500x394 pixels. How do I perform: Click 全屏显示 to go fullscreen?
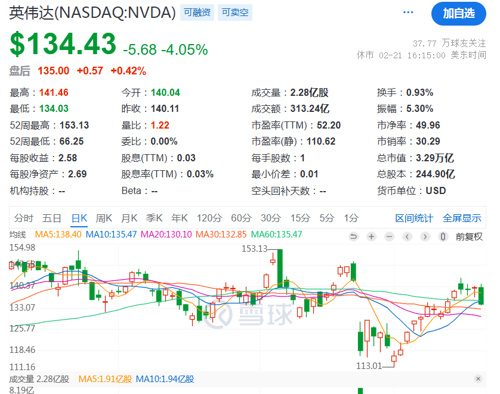462,218
